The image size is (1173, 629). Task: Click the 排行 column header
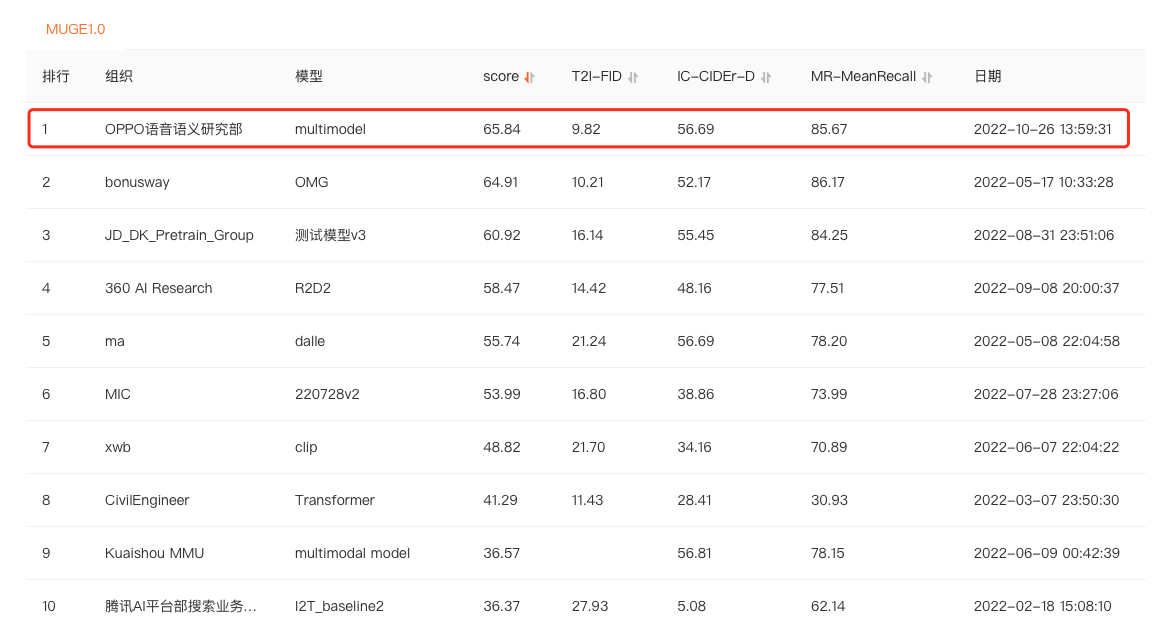tap(55, 77)
